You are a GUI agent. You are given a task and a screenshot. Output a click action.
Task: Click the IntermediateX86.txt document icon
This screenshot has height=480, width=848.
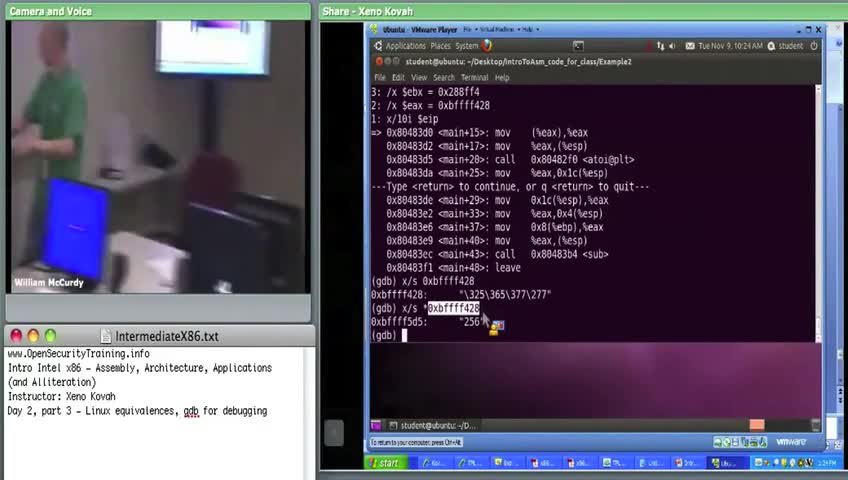[106, 336]
